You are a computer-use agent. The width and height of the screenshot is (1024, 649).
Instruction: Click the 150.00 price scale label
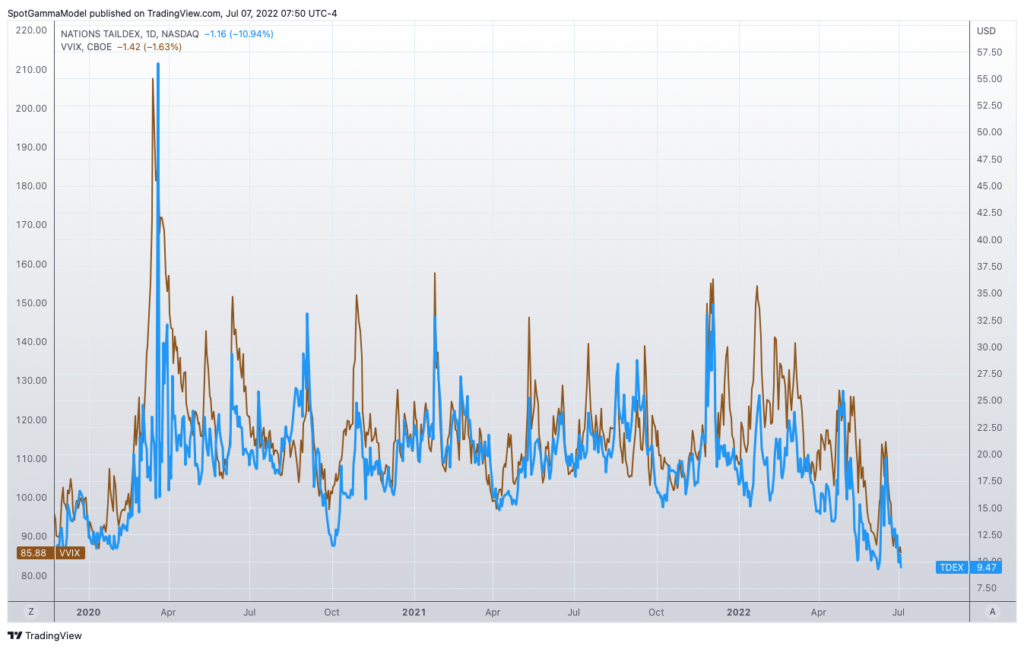pyautogui.click(x=31, y=303)
